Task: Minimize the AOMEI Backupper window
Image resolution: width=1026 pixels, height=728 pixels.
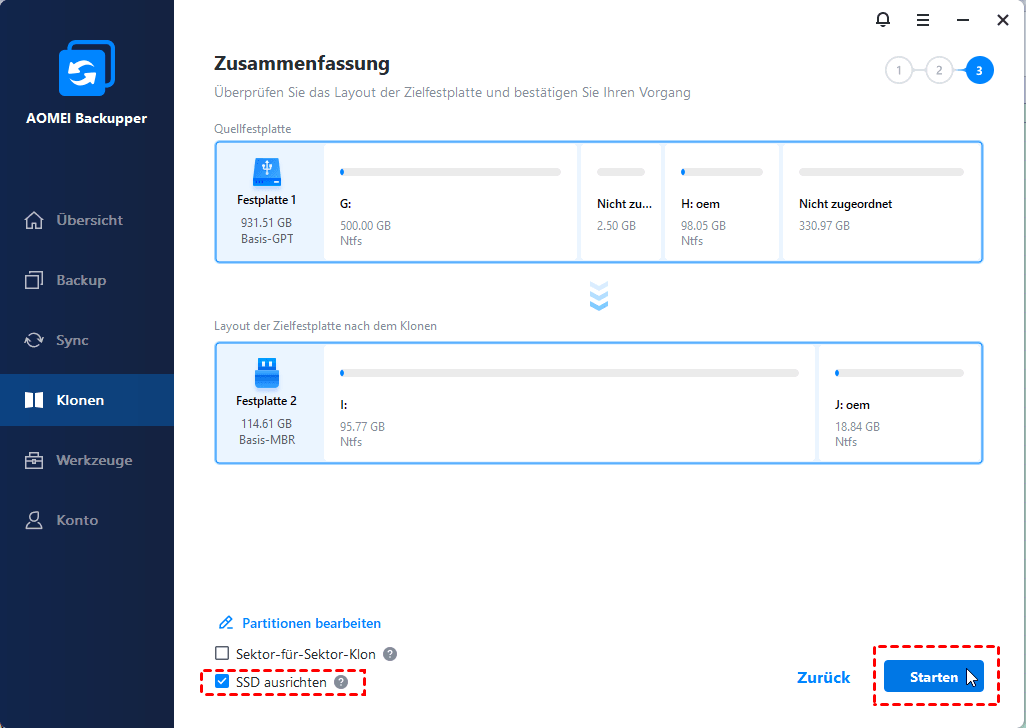Action: [963, 20]
